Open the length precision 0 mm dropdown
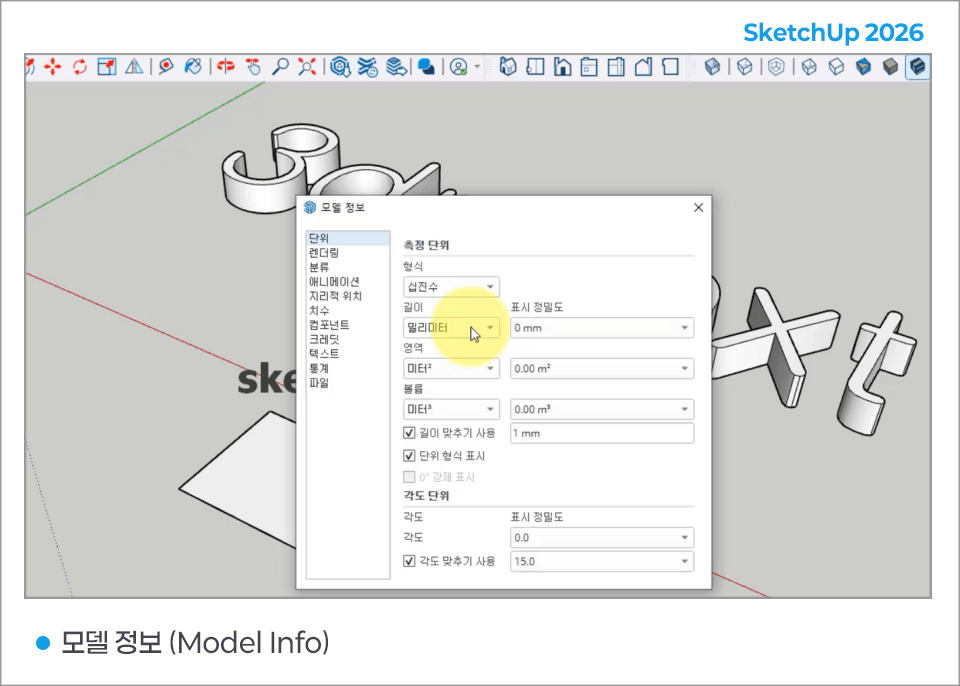The width and height of the screenshot is (960, 686). [602, 328]
